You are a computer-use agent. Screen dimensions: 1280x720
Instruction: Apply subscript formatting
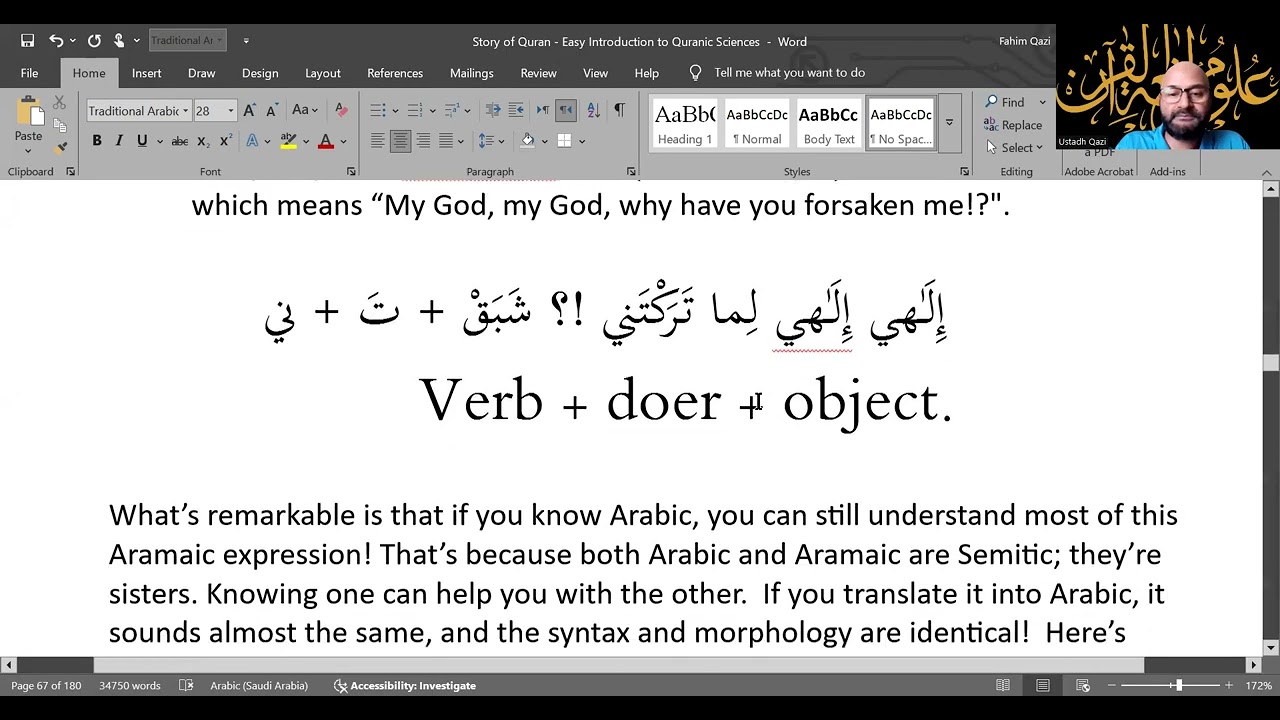pyautogui.click(x=202, y=141)
